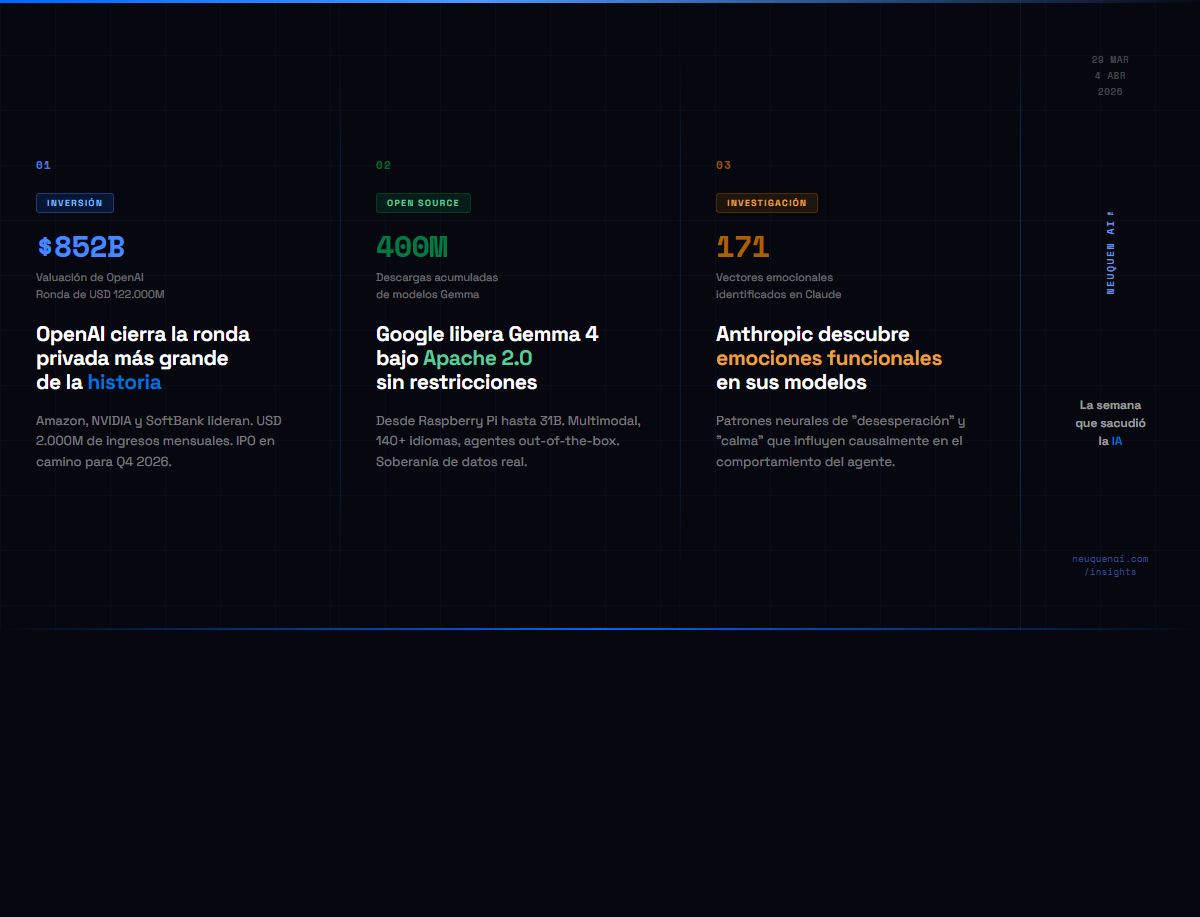This screenshot has width=1200, height=917.
Task: Click the orange 'emociones funcionales' text
Action: click(x=829, y=358)
